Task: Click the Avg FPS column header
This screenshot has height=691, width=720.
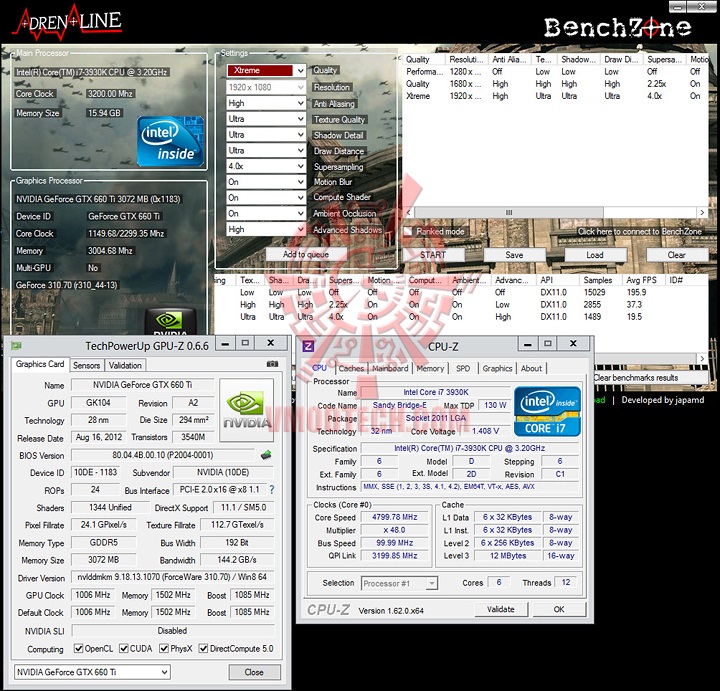Action: click(x=642, y=280)
